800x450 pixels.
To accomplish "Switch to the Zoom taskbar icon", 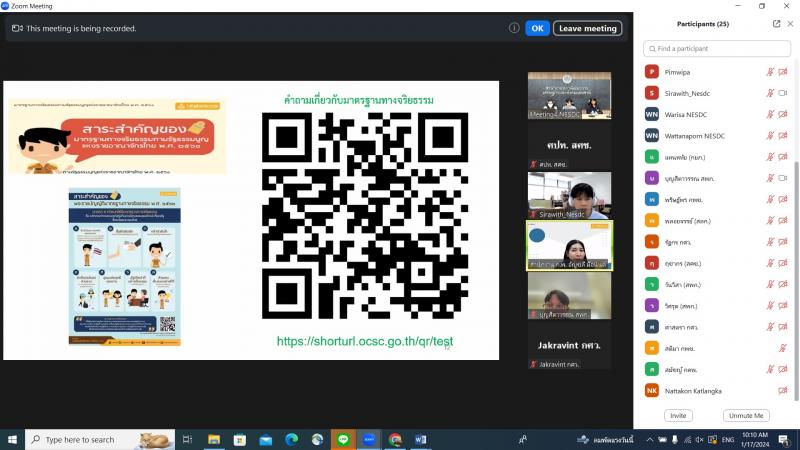I will pyautogui.click(x=369, y=439).
